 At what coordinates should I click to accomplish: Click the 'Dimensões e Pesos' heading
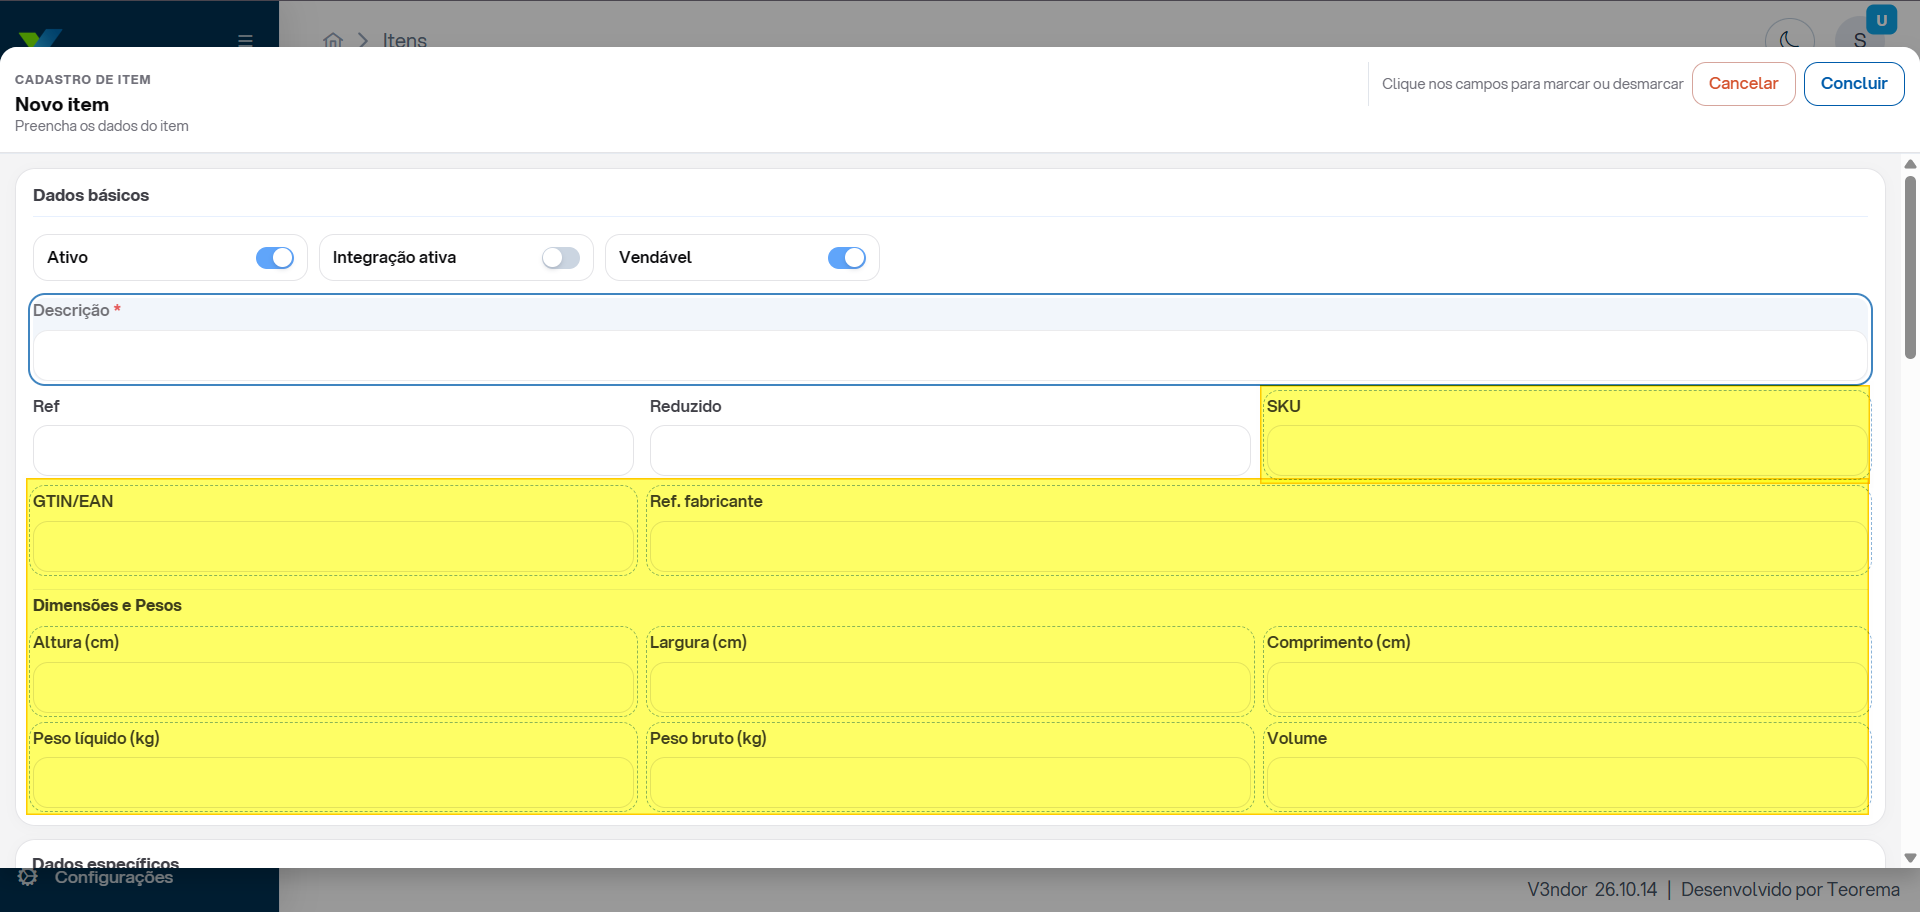click(107, 605)
